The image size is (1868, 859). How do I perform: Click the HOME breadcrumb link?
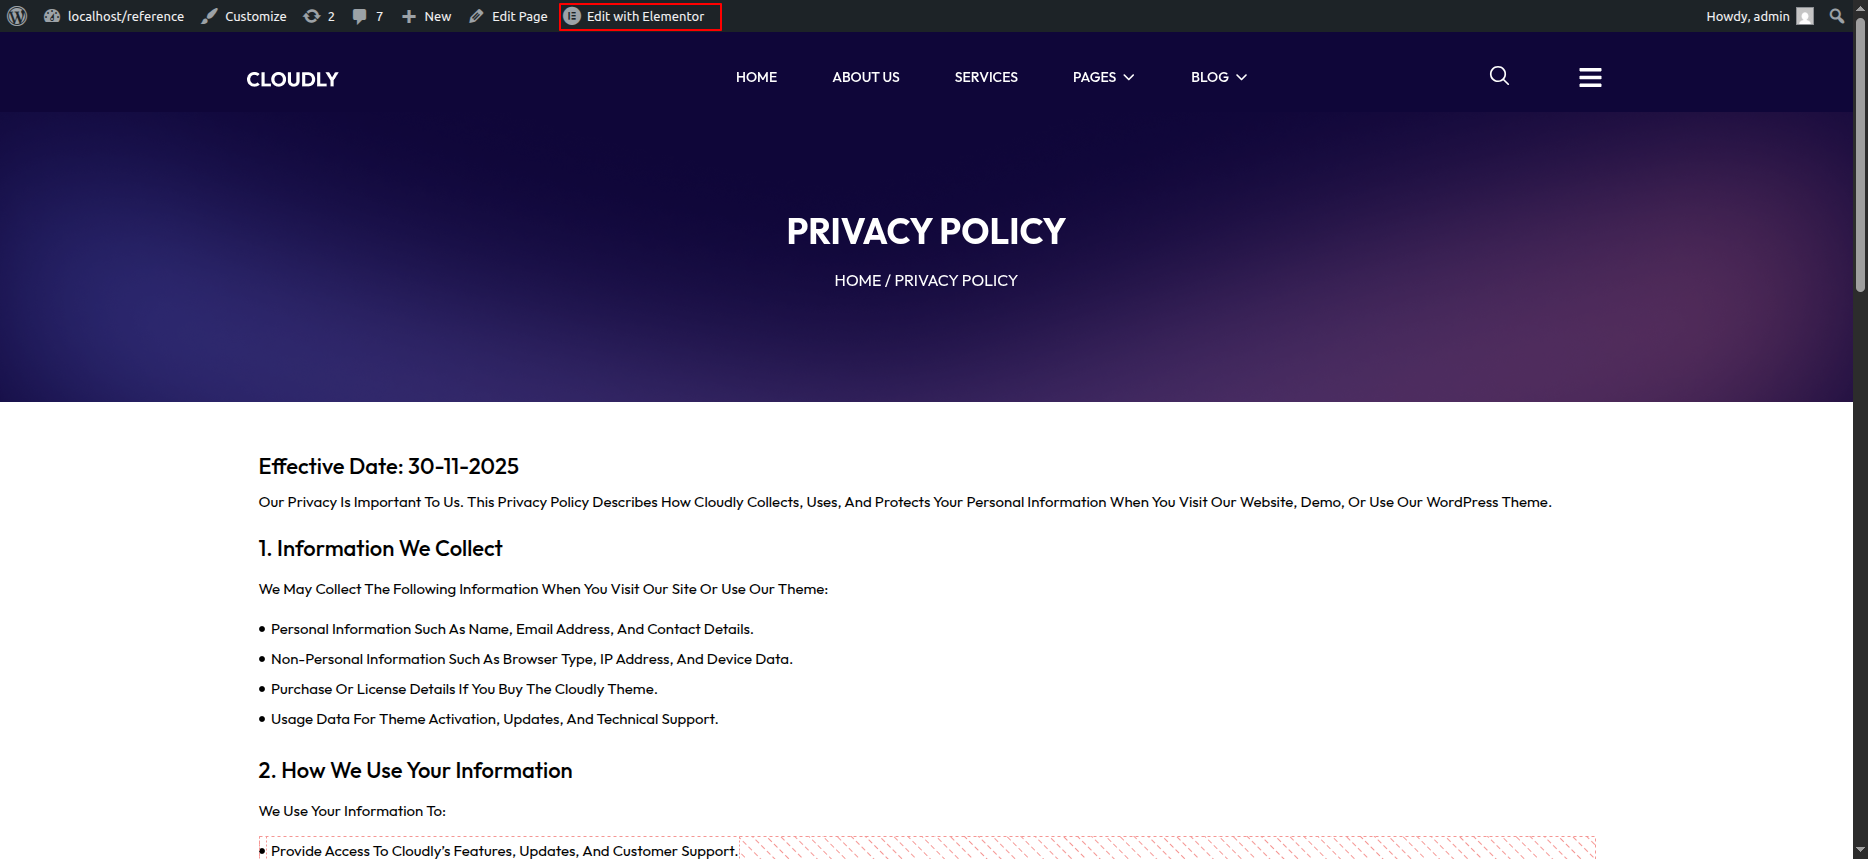click(858, 281)
